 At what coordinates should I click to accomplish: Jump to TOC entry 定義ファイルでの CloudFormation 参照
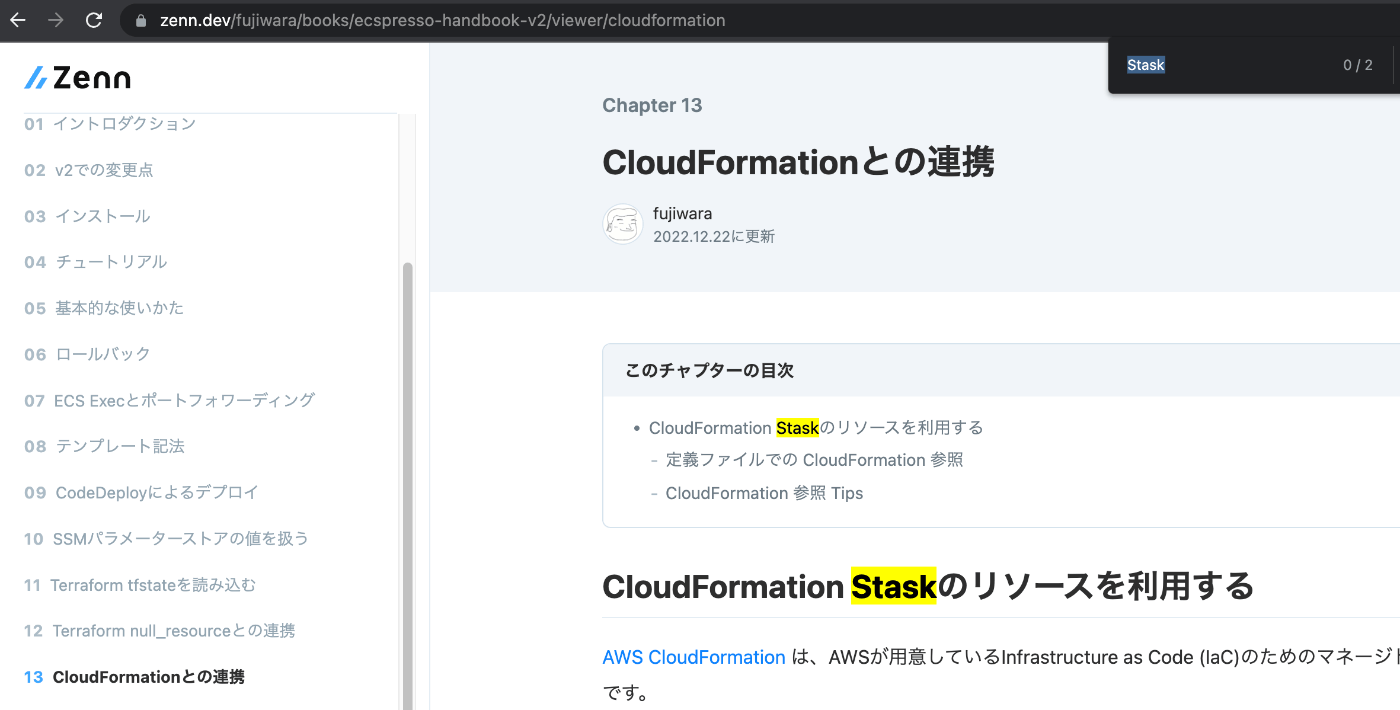pyautogui.click(x=815, y=460)
